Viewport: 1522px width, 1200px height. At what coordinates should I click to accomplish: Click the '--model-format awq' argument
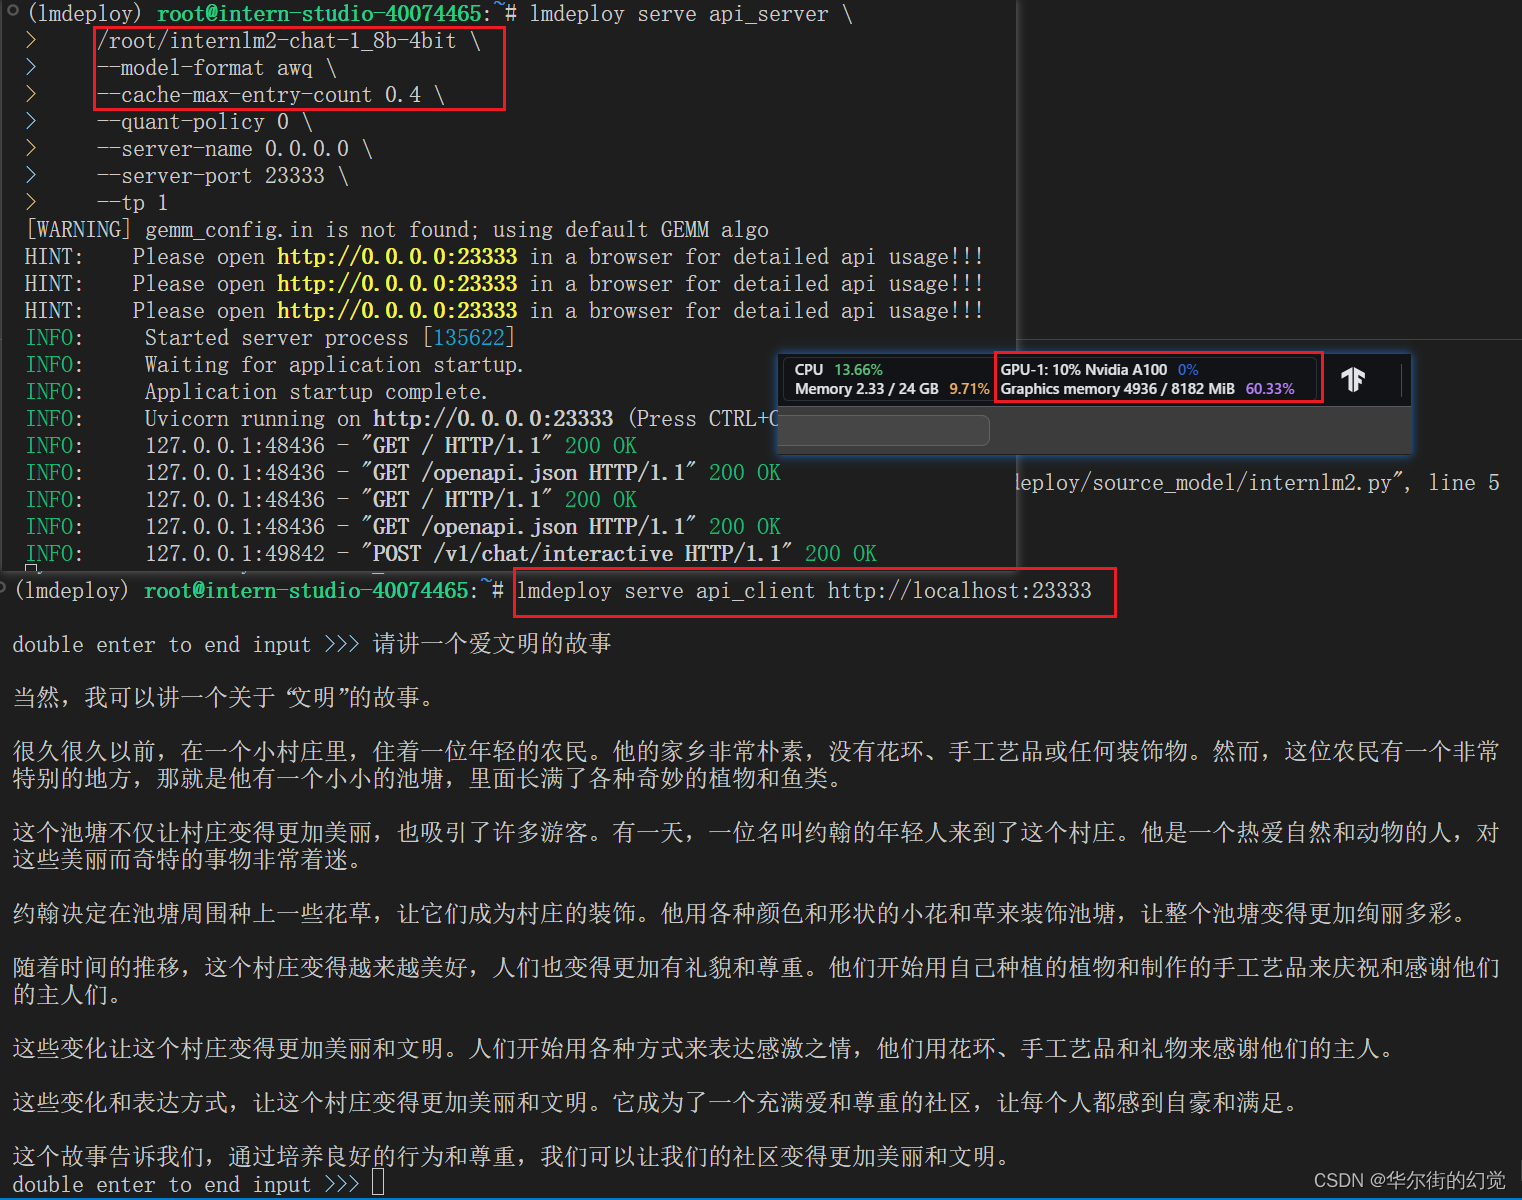click(205, 68)
